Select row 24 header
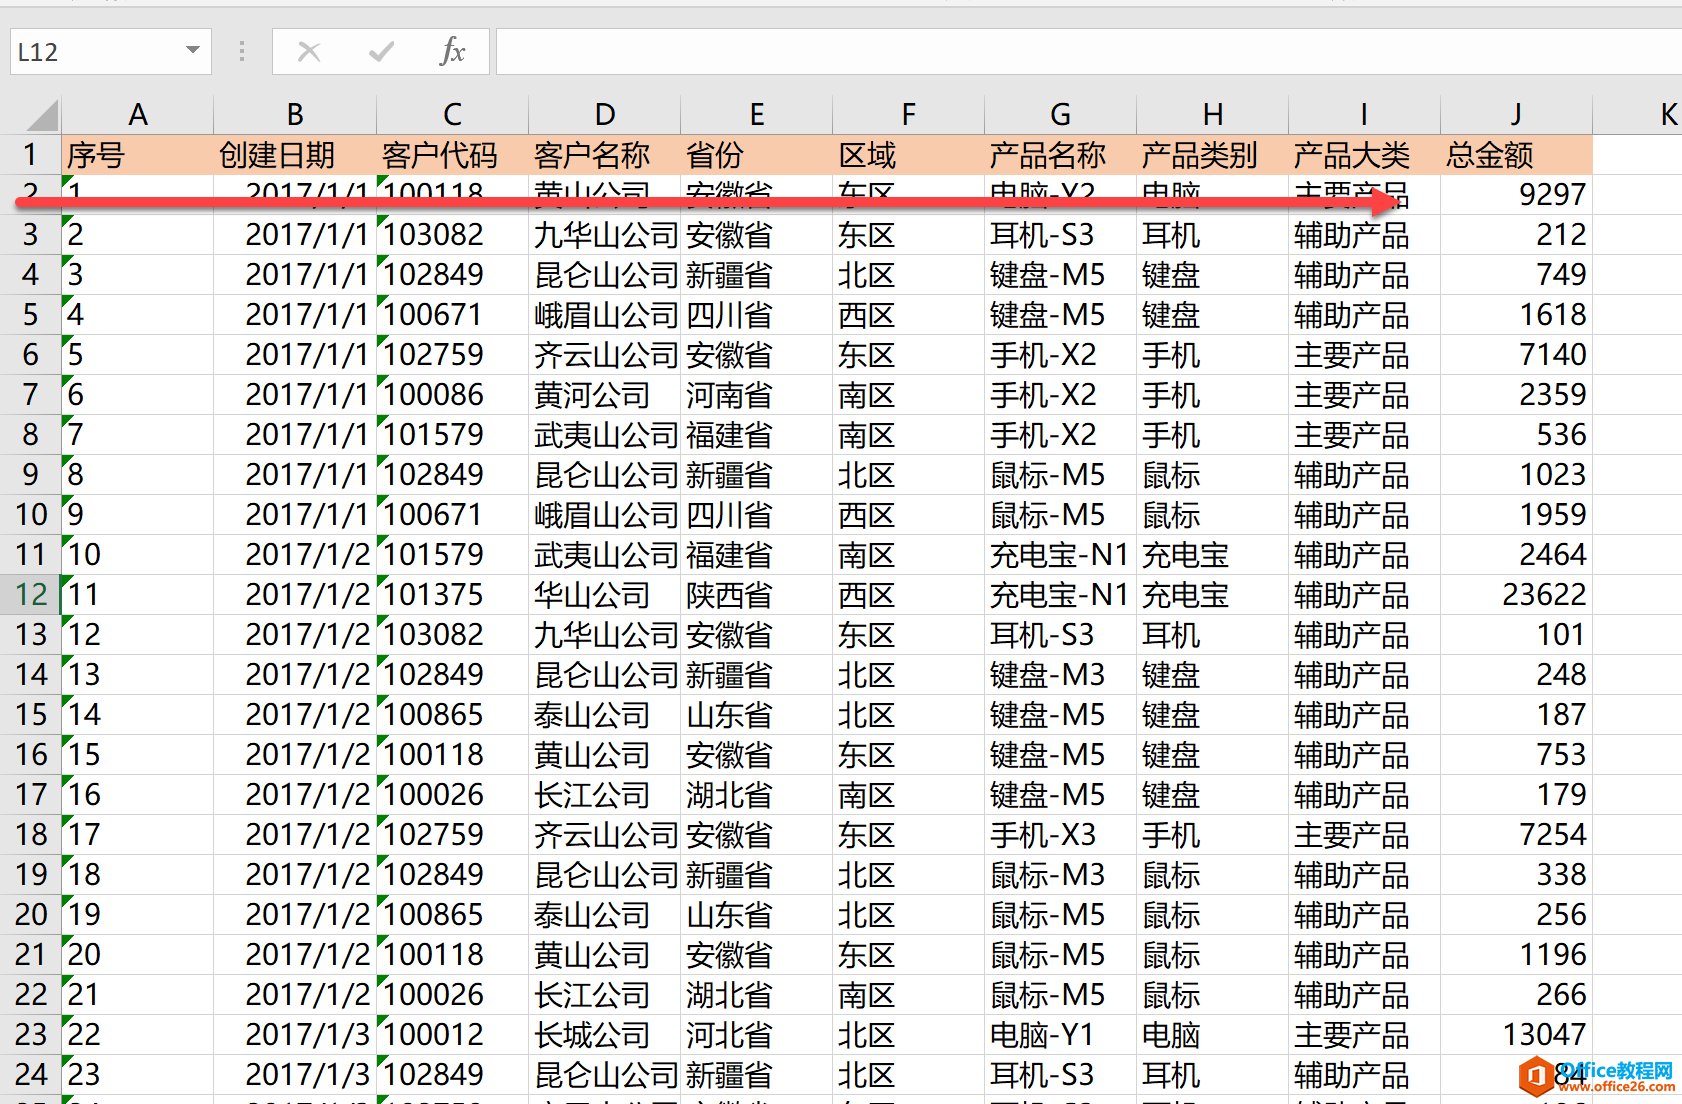Image resolution: width=1682 pixels, height=1104 pixels. tap(30, 1075)
